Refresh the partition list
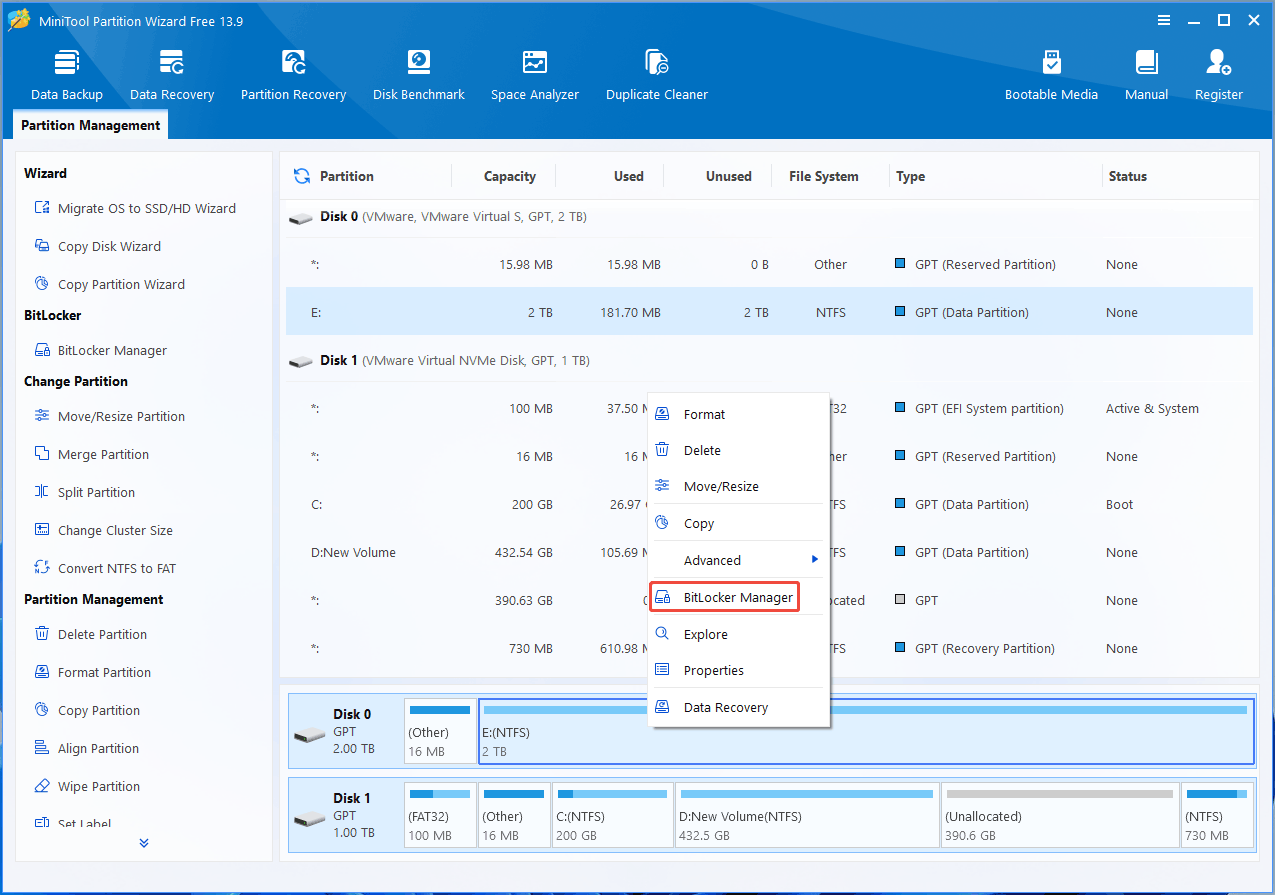This screenshot has width=1275, height=895. point(301,176)
